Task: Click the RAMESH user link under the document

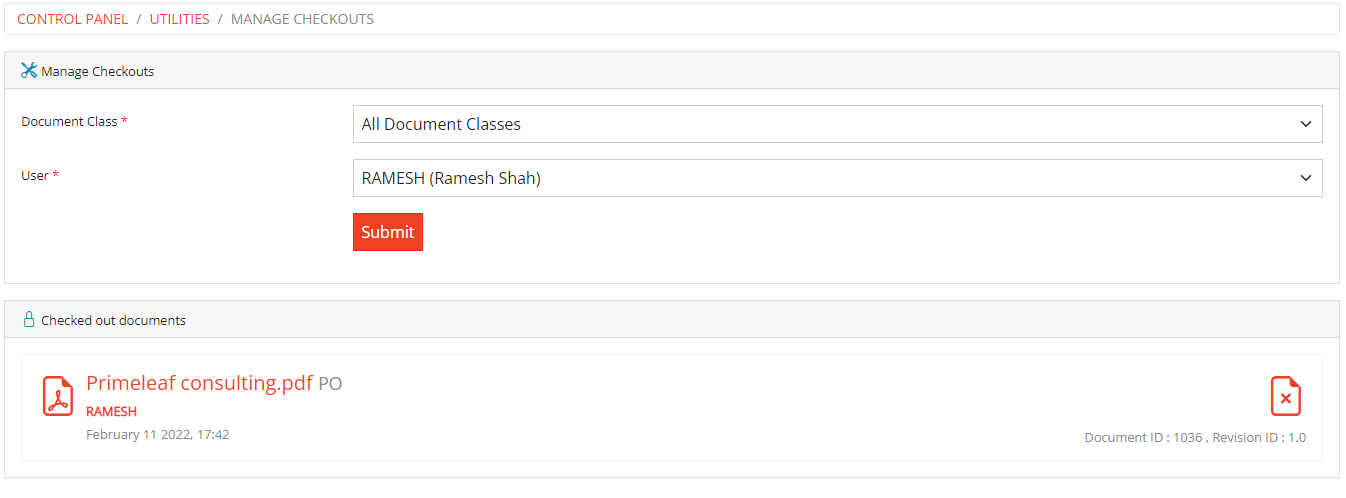Action: coord(111,411)
